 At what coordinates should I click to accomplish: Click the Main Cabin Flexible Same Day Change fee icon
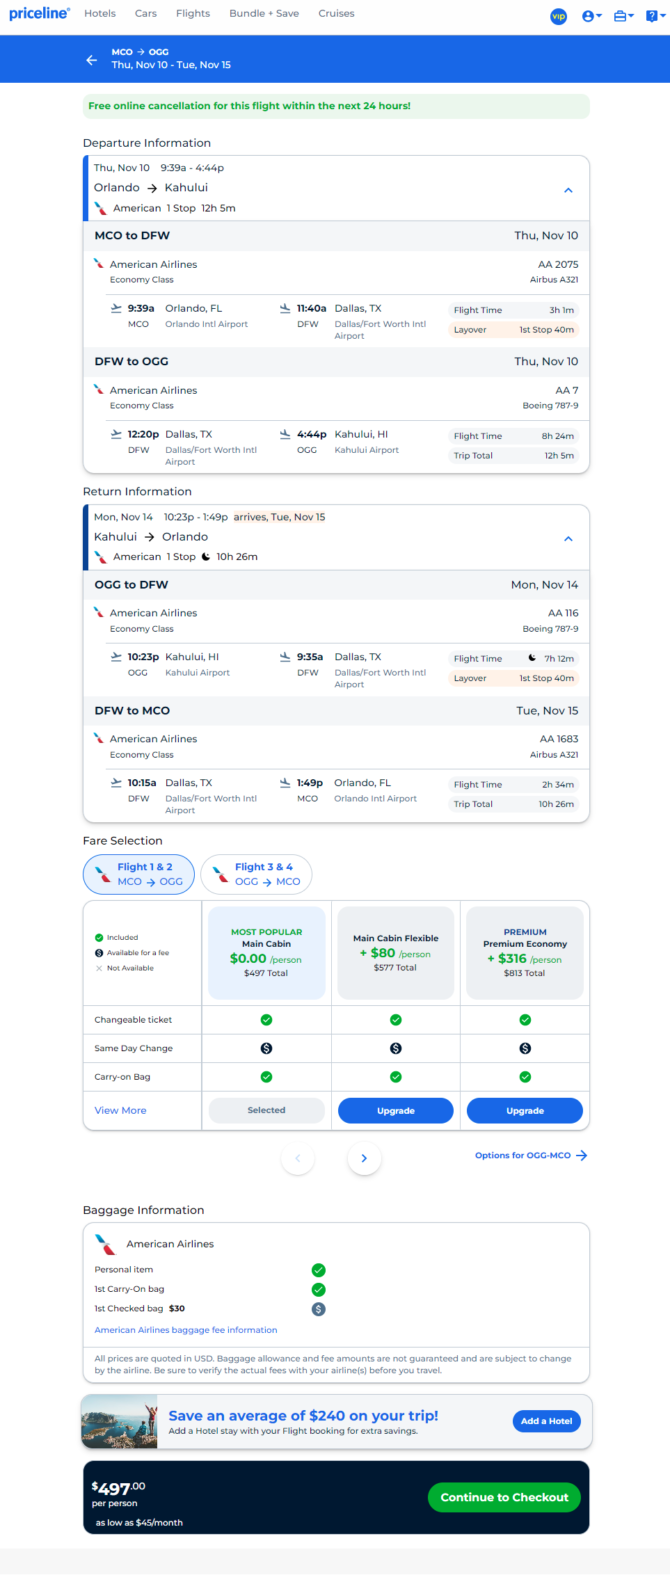coord(395,1048)
